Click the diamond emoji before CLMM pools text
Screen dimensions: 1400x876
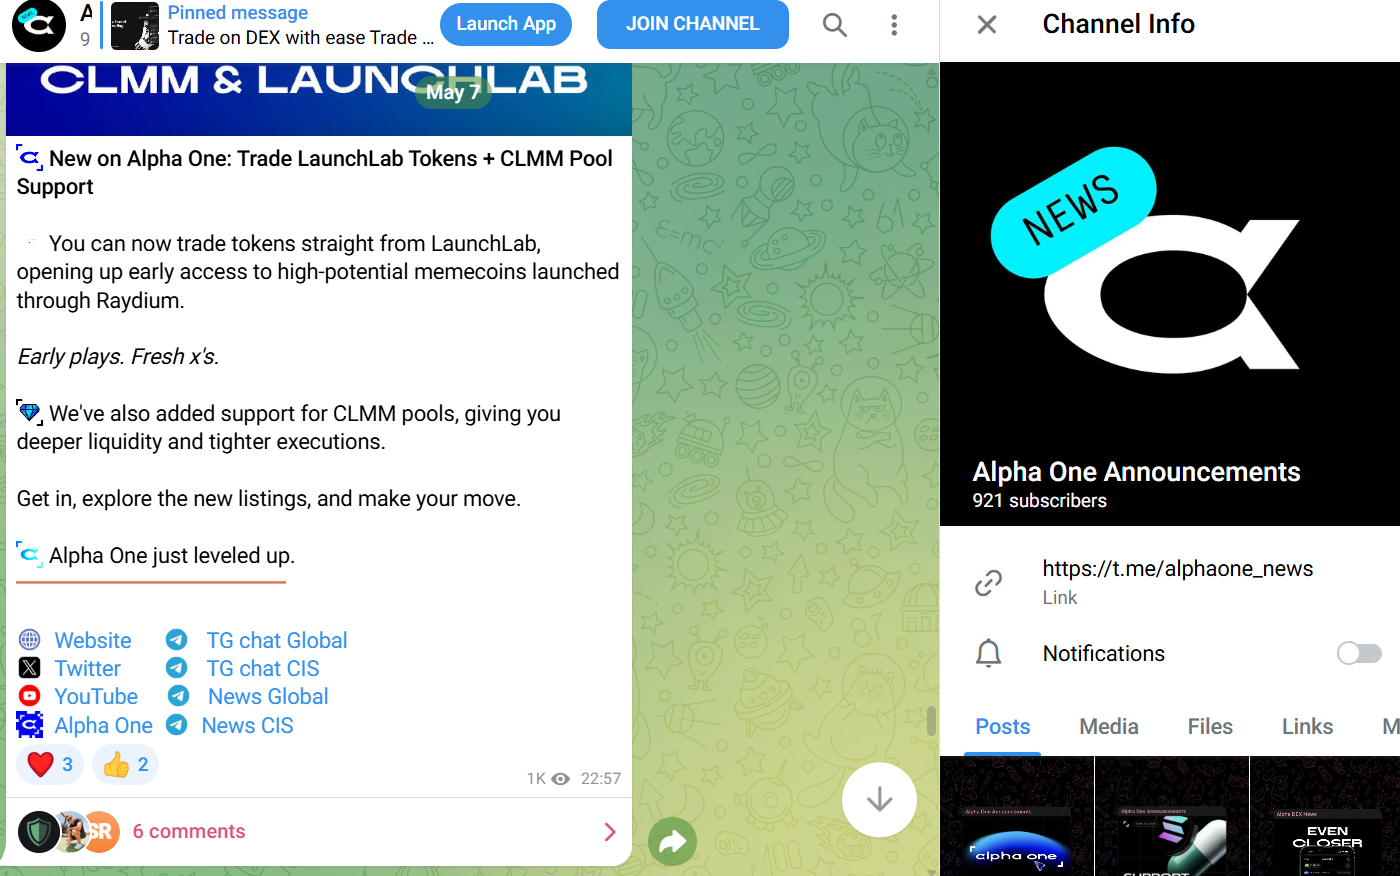click(30, 413)
